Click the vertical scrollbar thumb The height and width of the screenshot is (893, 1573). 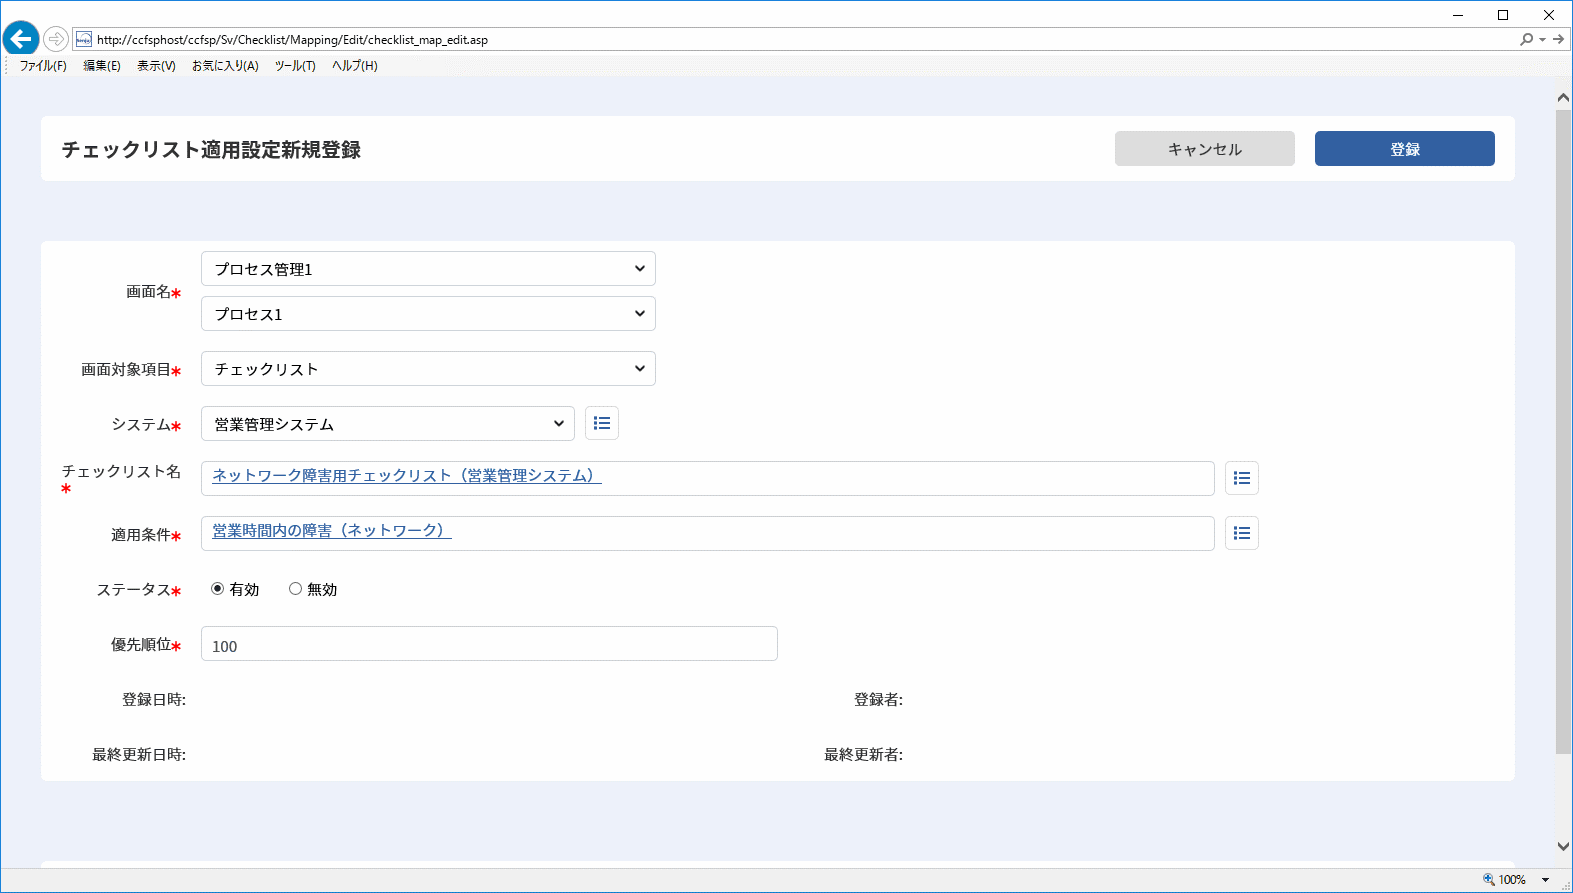[x=1563, y=431]
